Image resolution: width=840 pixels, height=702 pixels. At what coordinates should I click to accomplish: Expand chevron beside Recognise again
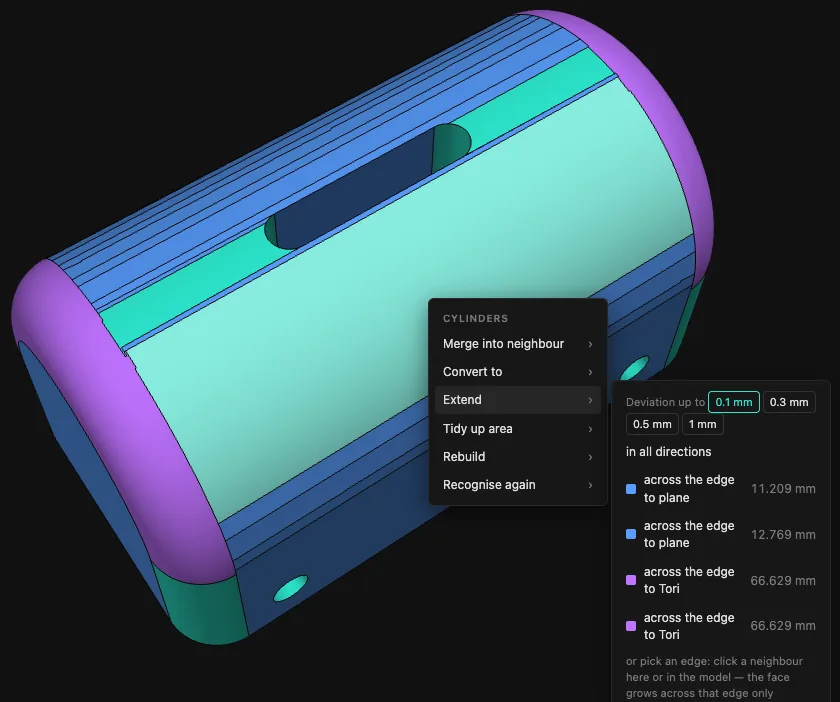(590, 485)
